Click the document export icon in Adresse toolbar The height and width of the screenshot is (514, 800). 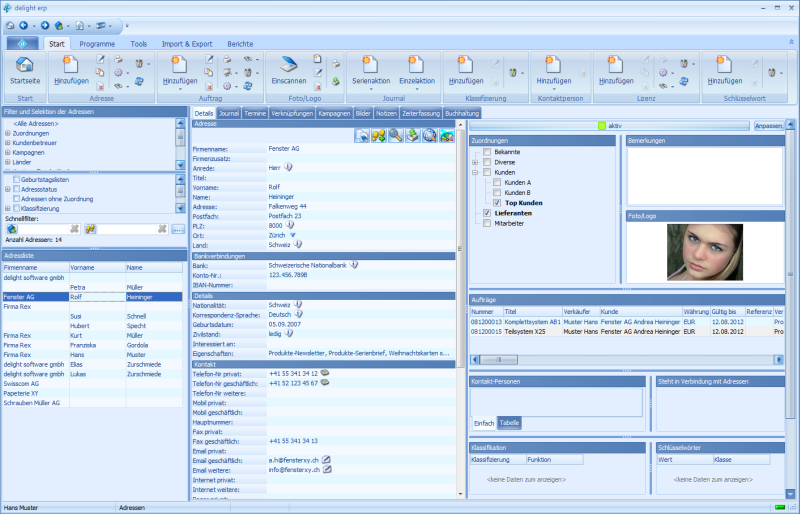pos(362,135)
